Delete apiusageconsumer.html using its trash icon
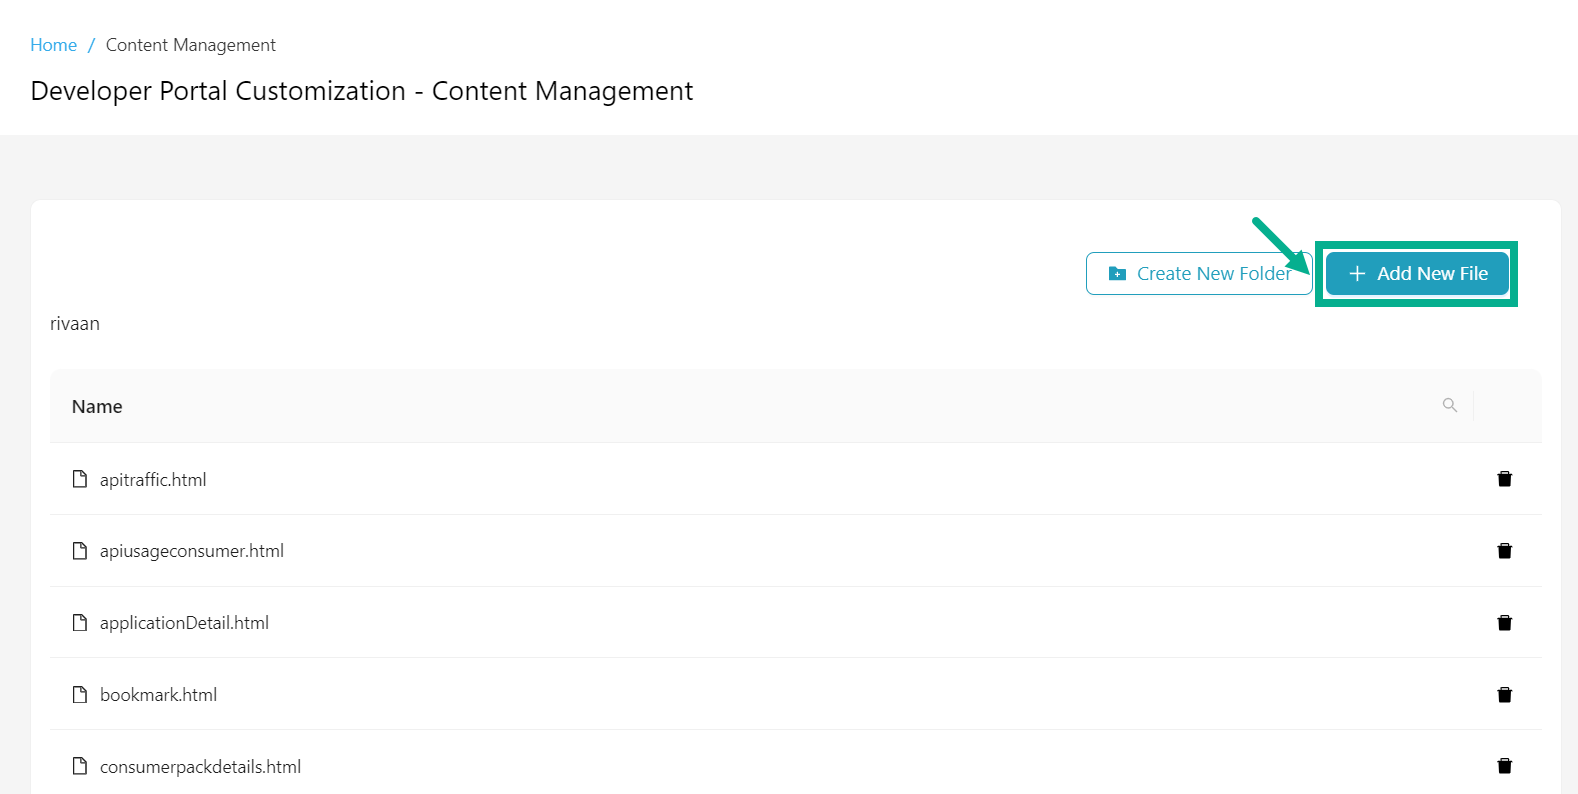 point(1504,550)
